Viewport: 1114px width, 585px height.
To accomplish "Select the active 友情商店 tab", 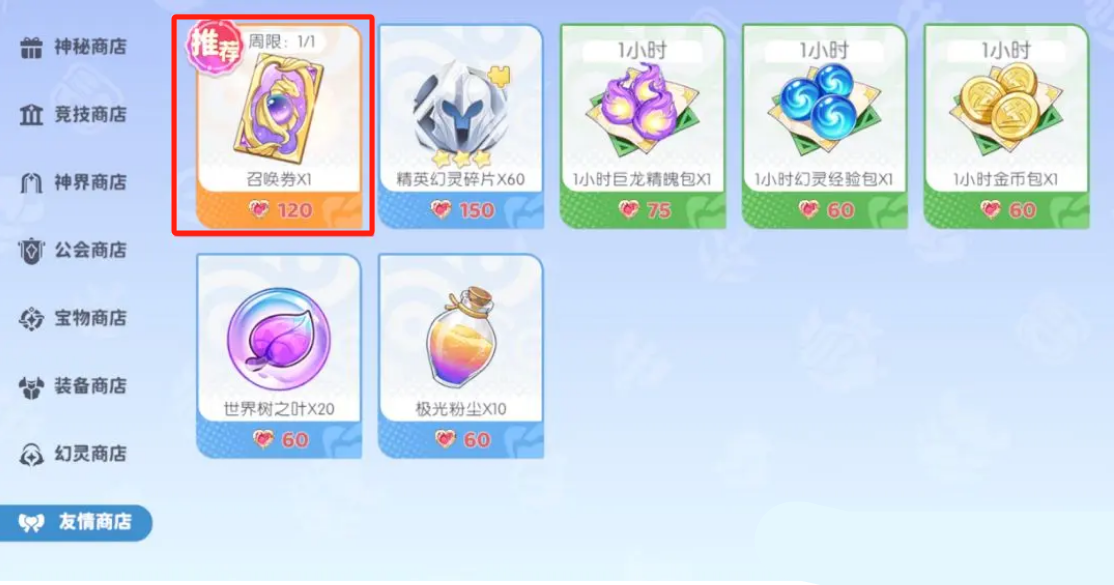I will point(75,522).
